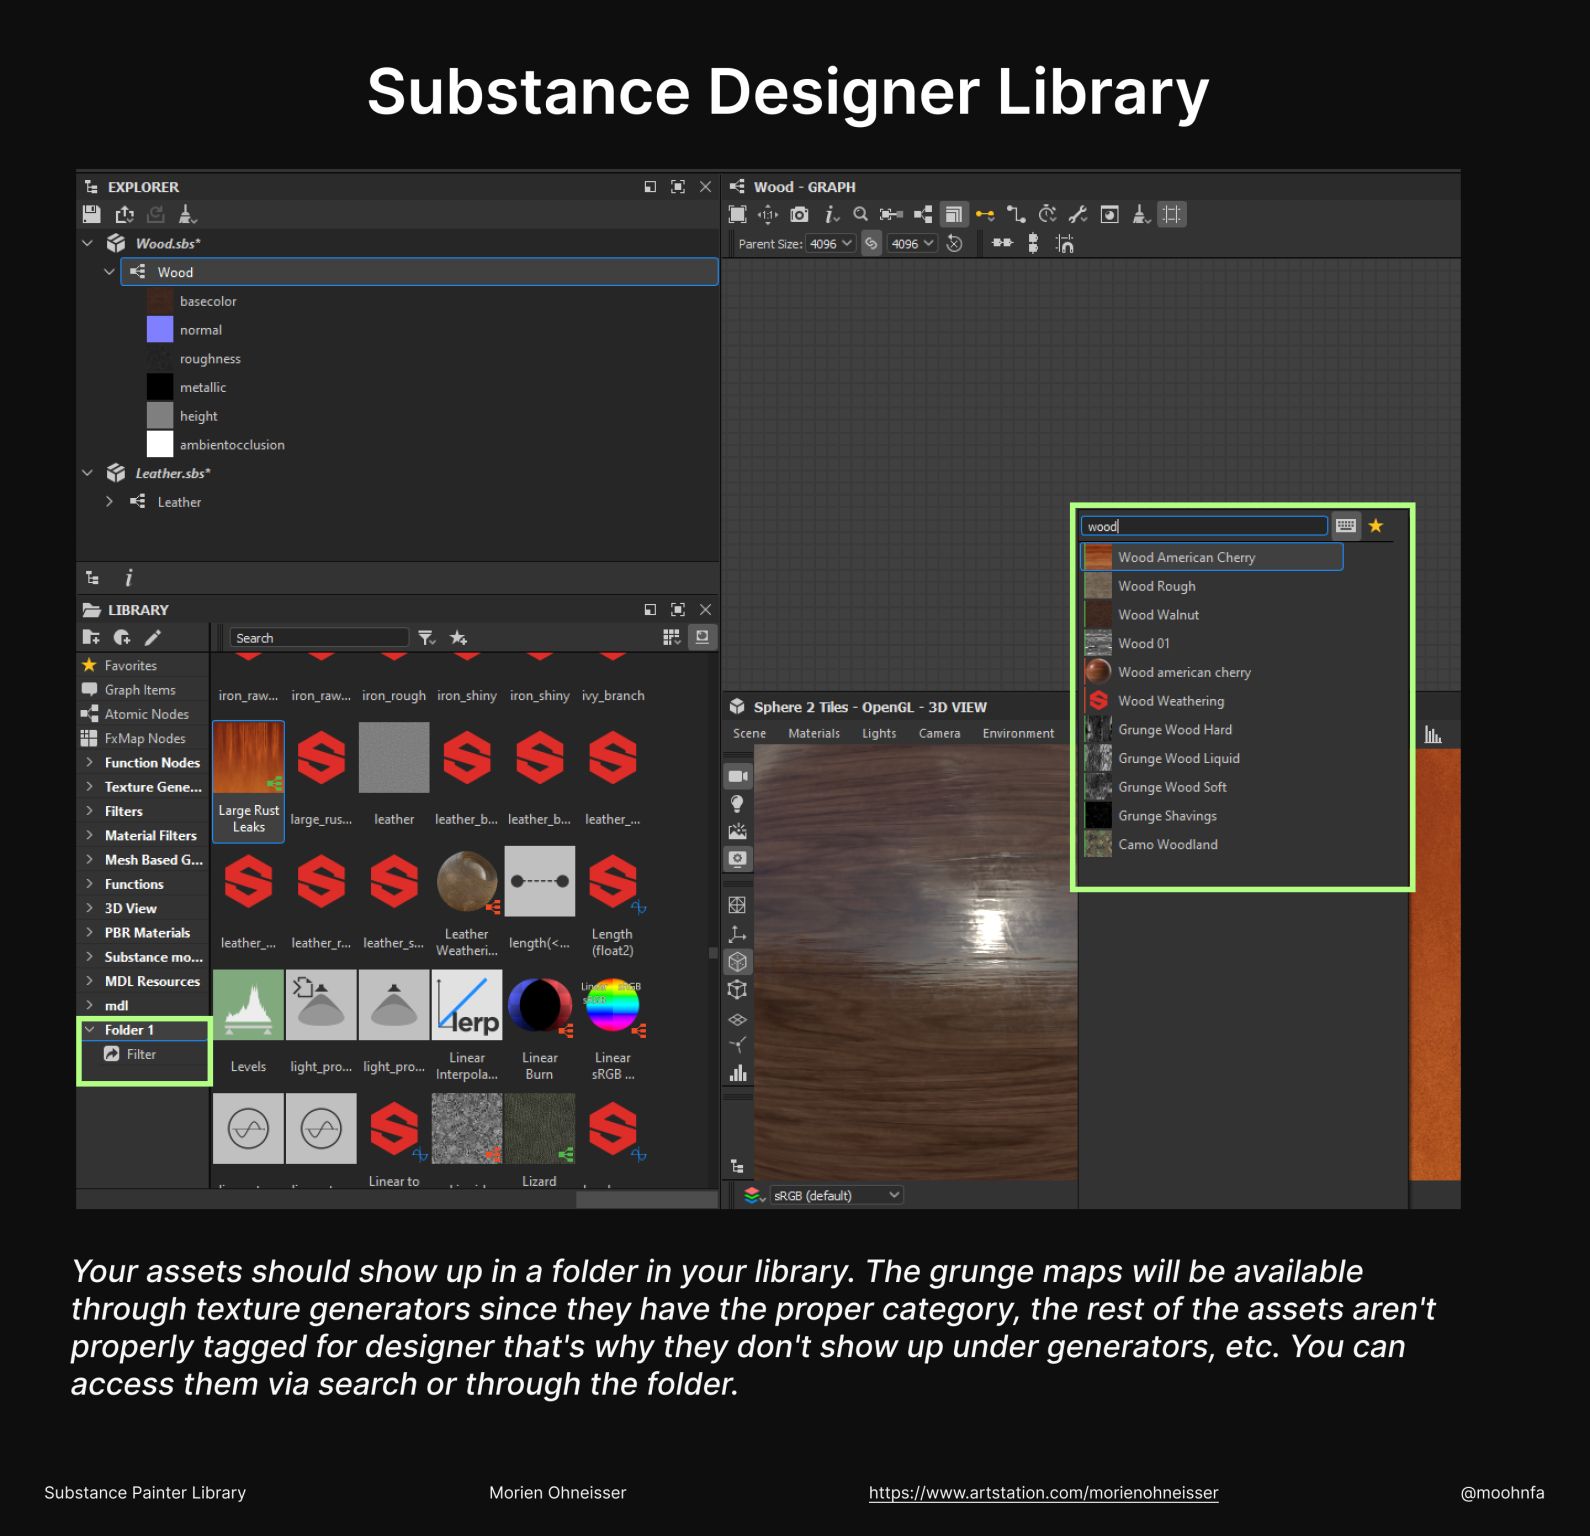Viewport: 1590px width, 1536px height.
Task: Click the 3D view camera icon
Action: tap(738, 776)
